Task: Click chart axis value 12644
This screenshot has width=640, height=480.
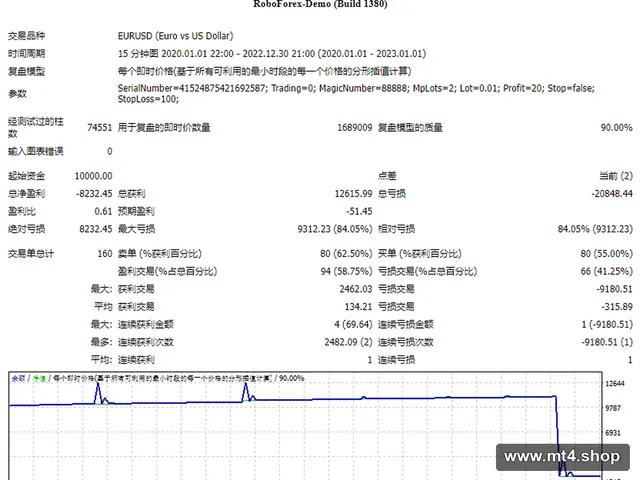Action: pos(615,384)
